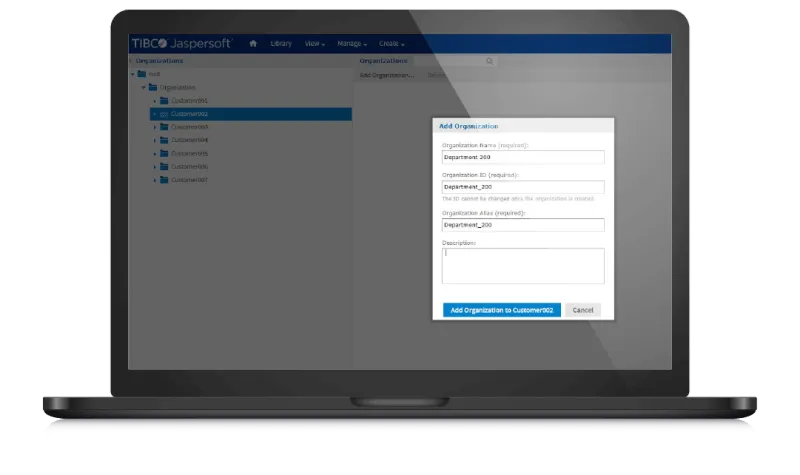Click Add Organization to Customer002 button
The image size is (800, 475).
(502, 310)
